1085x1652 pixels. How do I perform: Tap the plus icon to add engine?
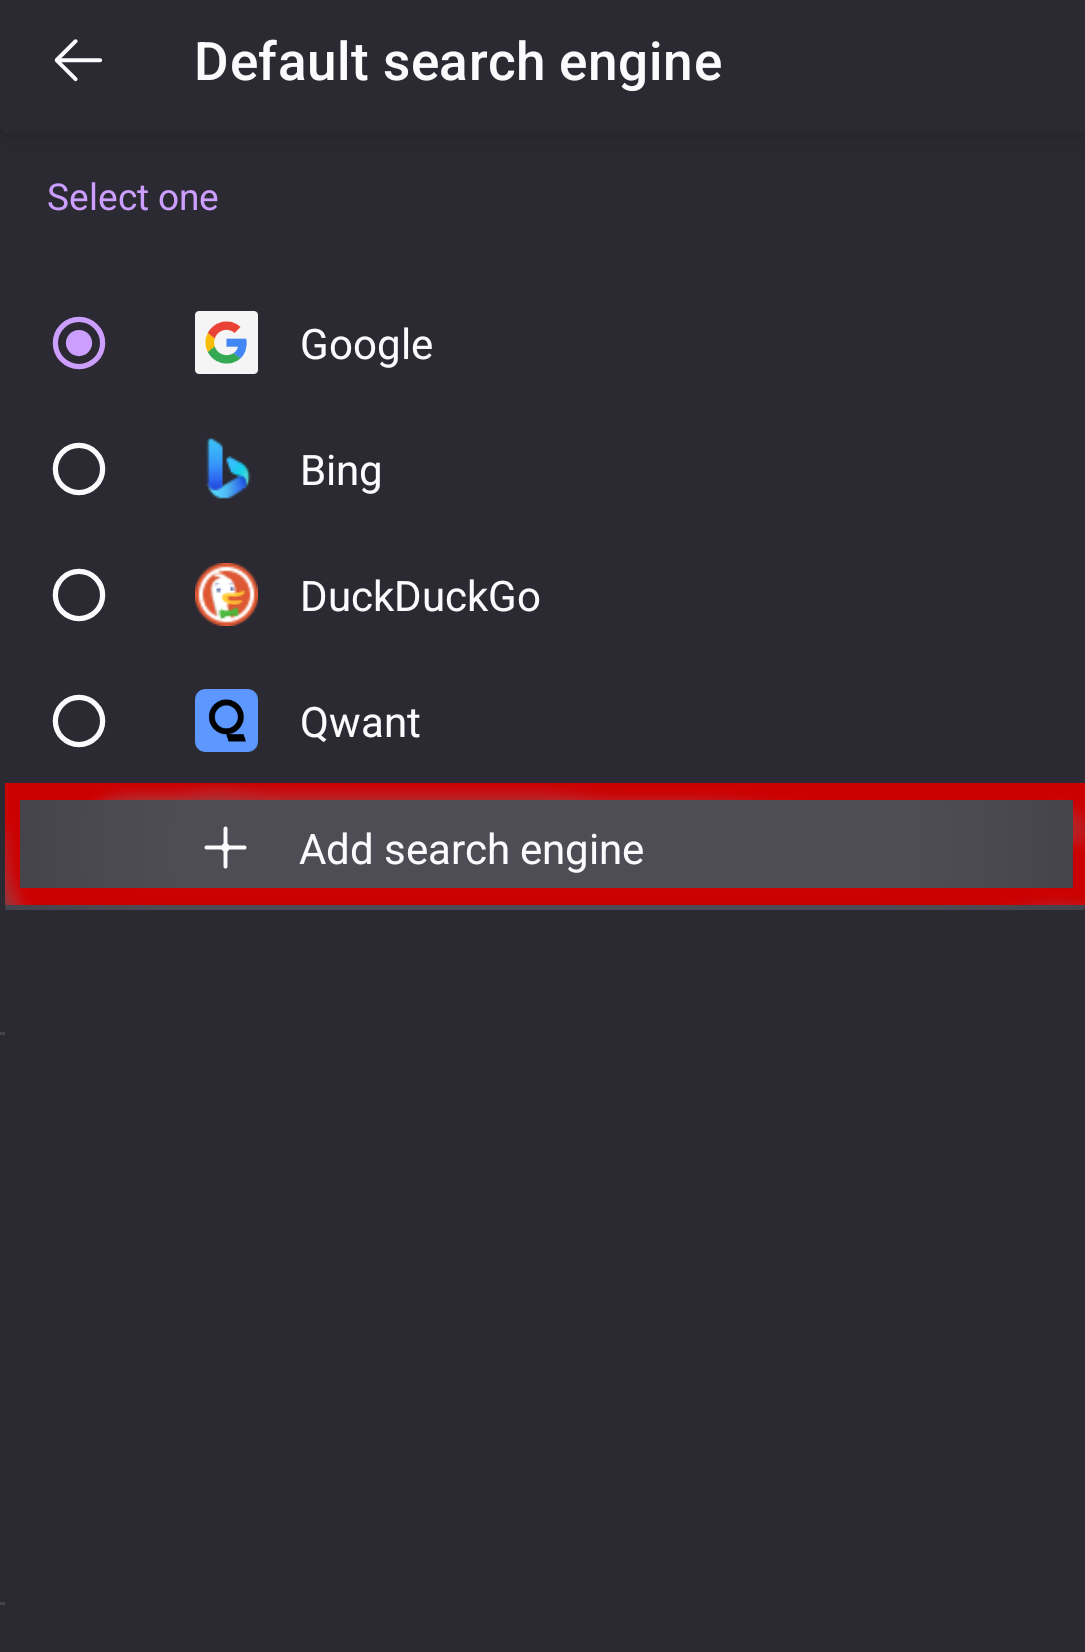click(226, 848)
